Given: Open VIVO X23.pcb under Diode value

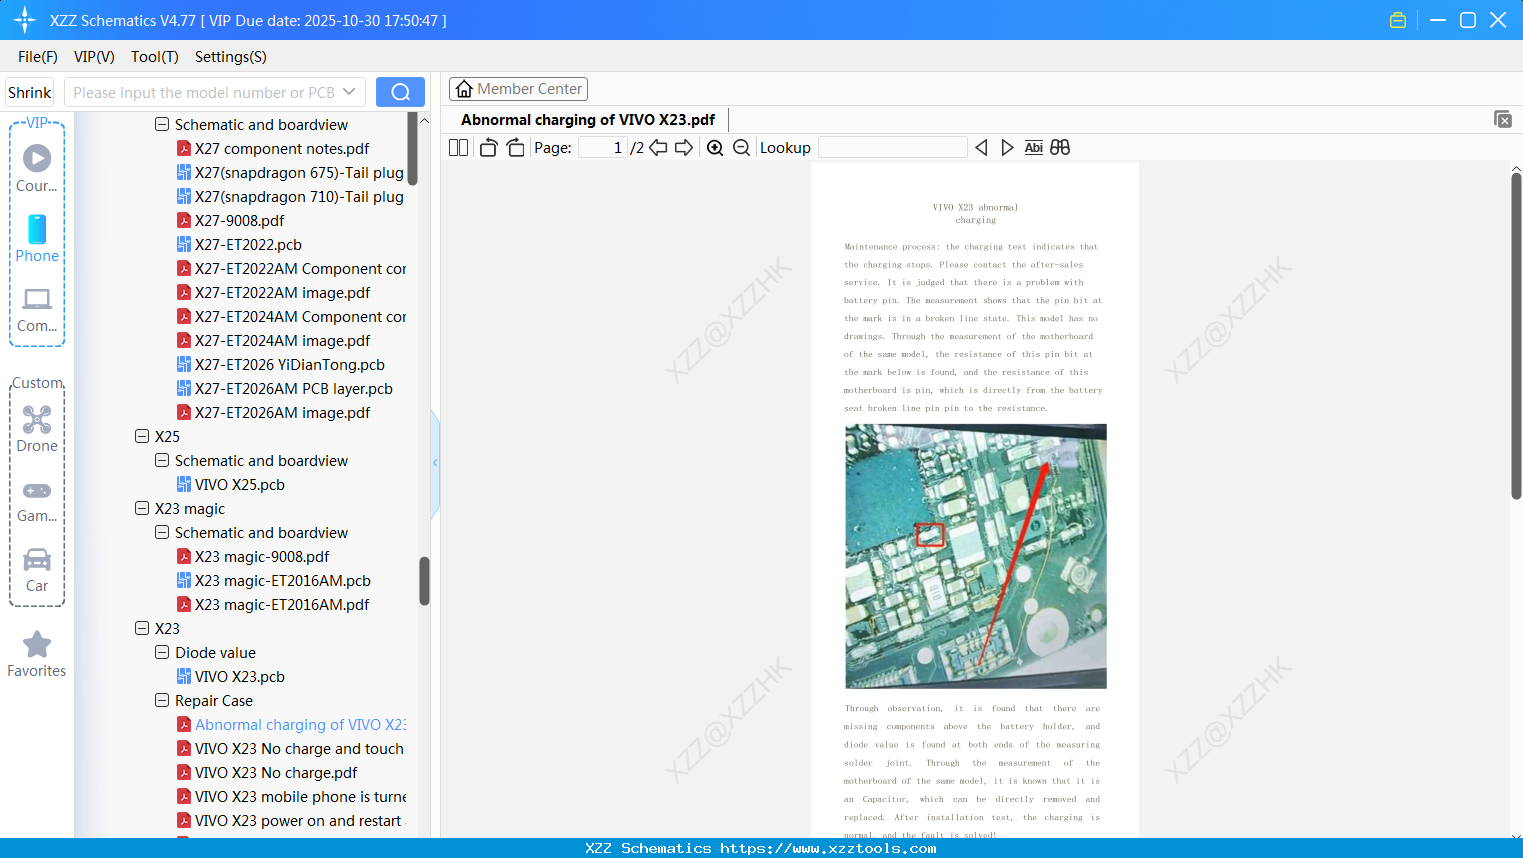Looking at the screenshot, I should point(240,676).
